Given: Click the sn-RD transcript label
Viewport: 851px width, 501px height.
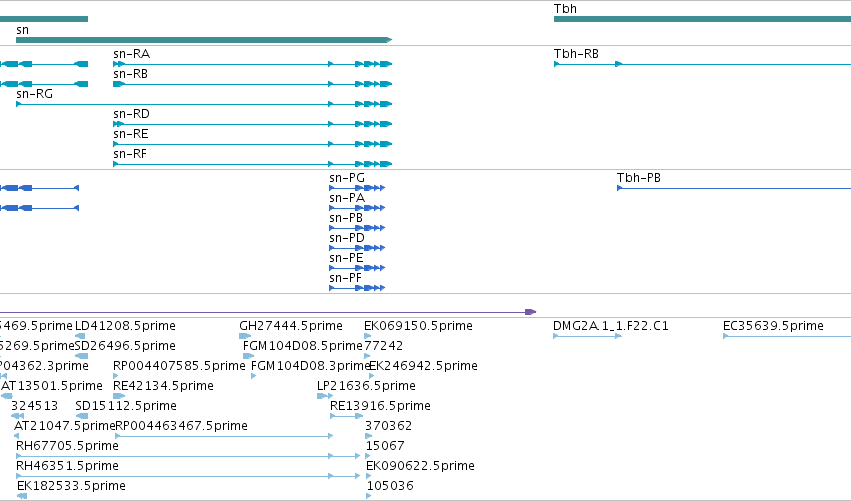Looking at the screenshot, I should 131,114.
